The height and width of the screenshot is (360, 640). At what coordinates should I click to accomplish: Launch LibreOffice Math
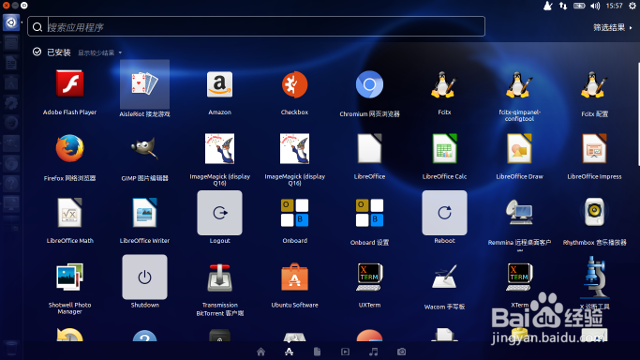(70, 212)
